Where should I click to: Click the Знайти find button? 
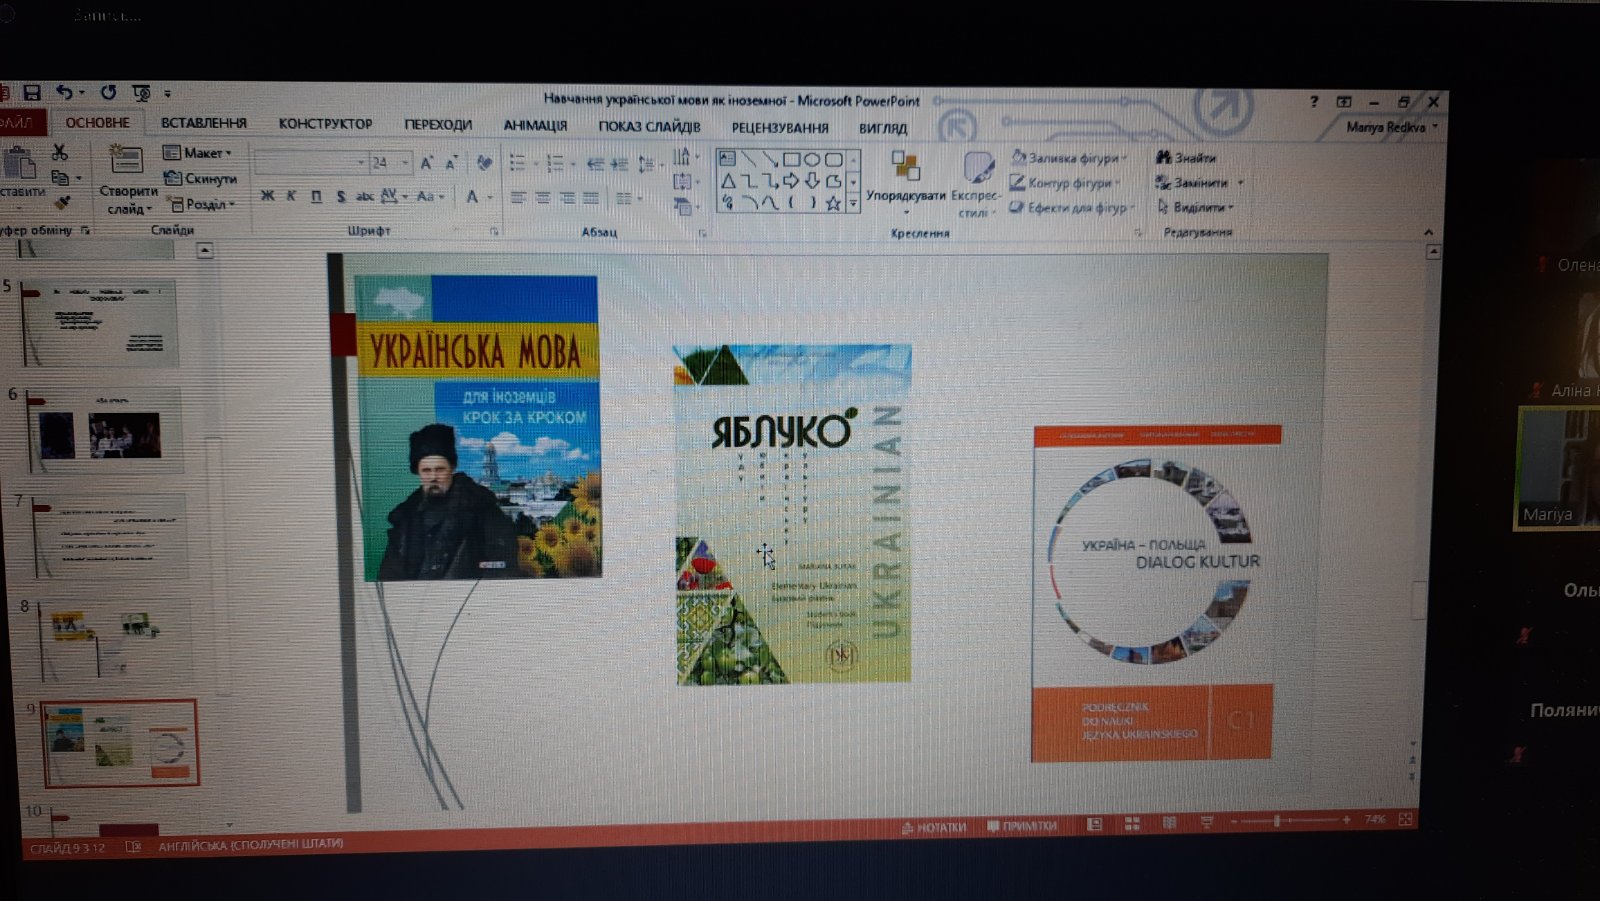[1186, 157]
